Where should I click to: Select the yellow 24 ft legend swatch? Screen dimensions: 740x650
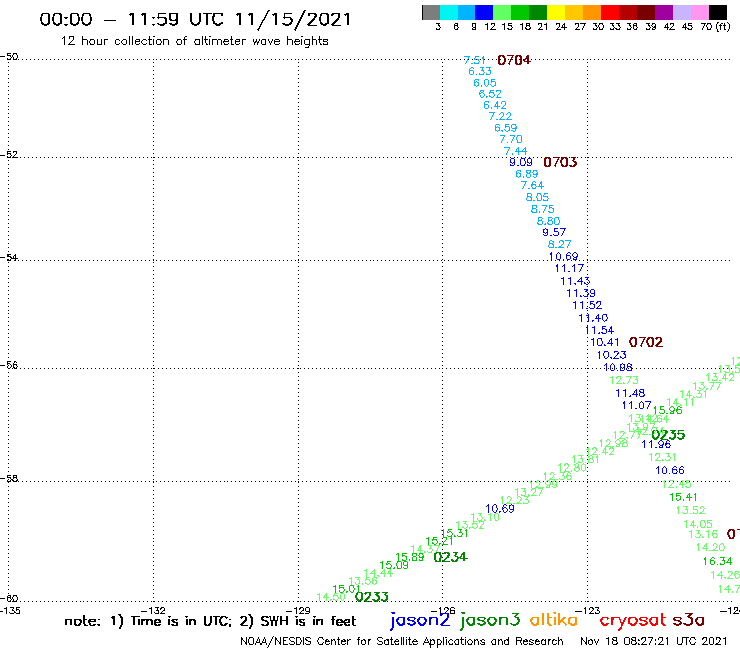click(556, 13)
